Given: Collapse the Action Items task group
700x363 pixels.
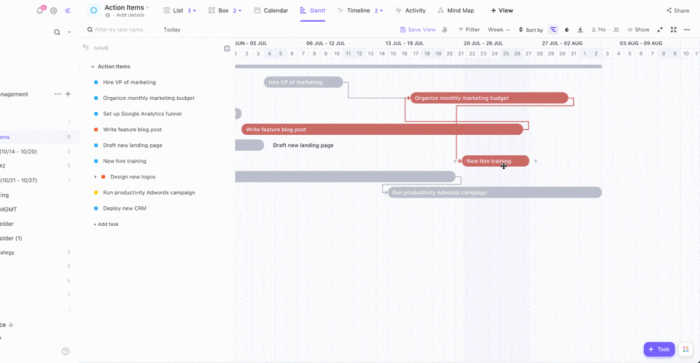Looking at the screenshot, I should 92,67.
